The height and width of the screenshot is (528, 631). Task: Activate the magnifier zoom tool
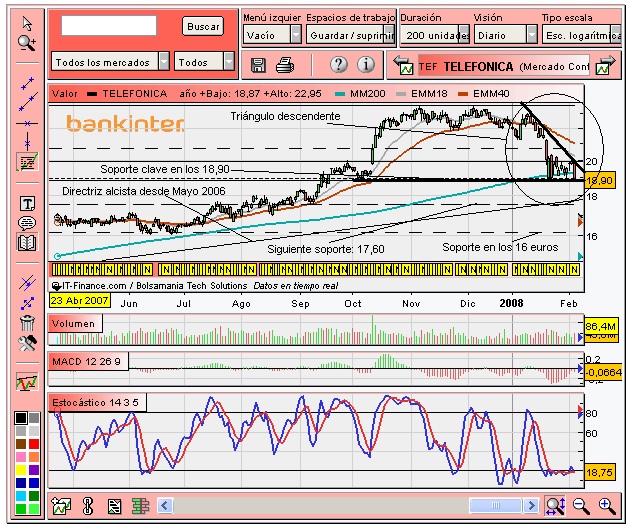[27, 43]
